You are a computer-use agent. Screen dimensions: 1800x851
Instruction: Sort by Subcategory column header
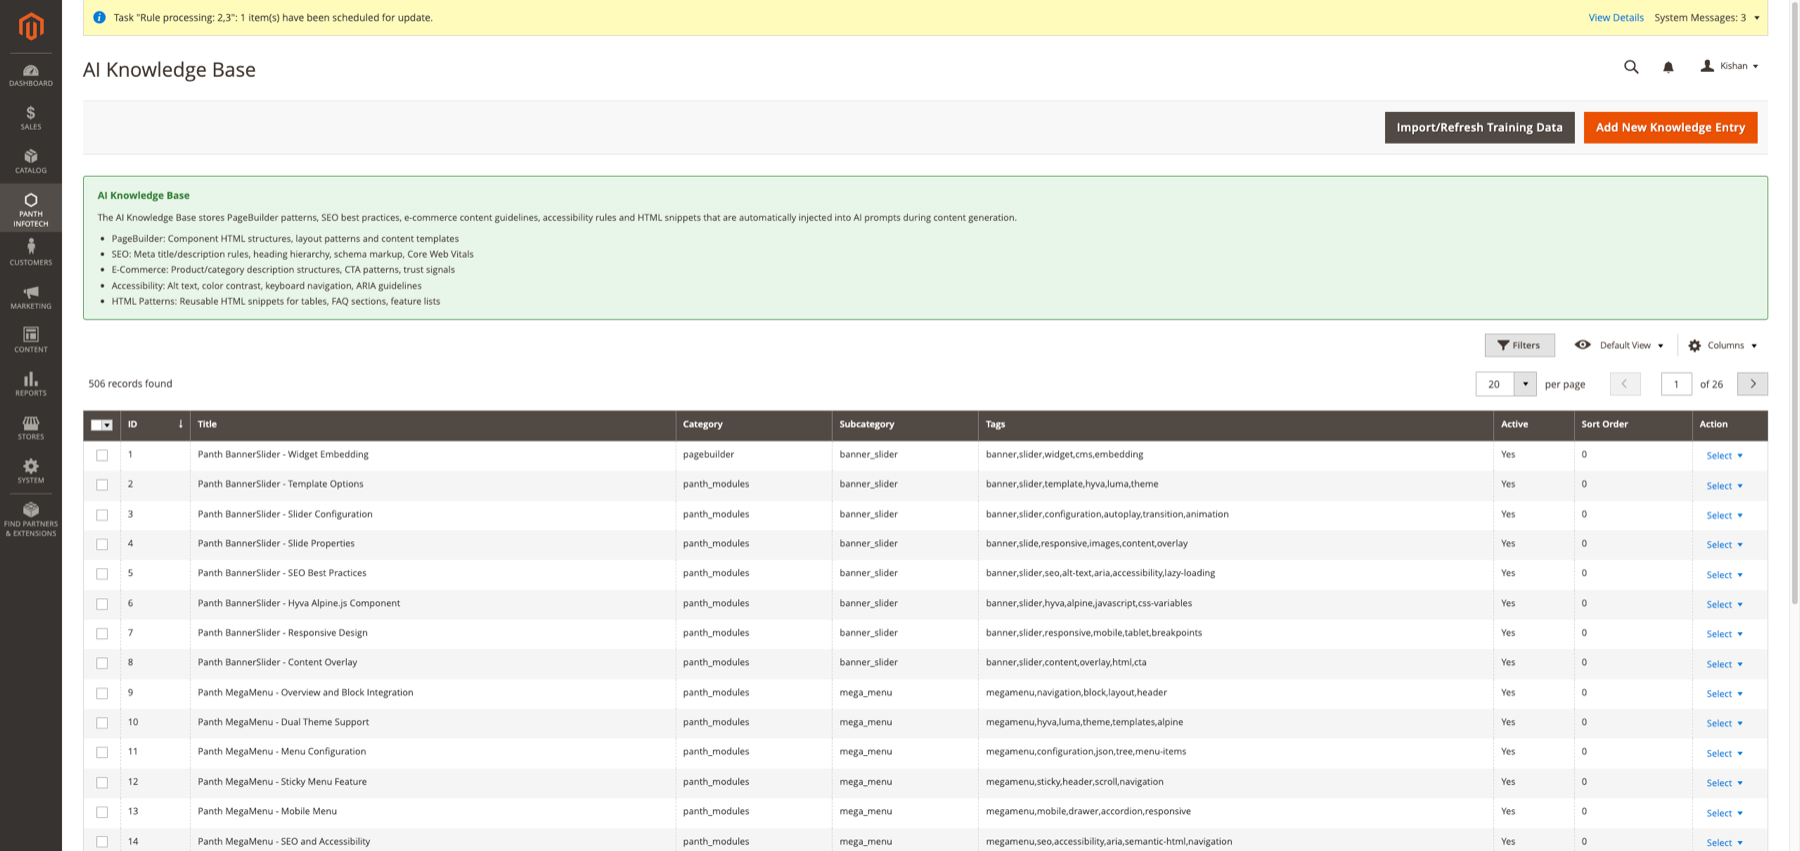pos(904,424)
